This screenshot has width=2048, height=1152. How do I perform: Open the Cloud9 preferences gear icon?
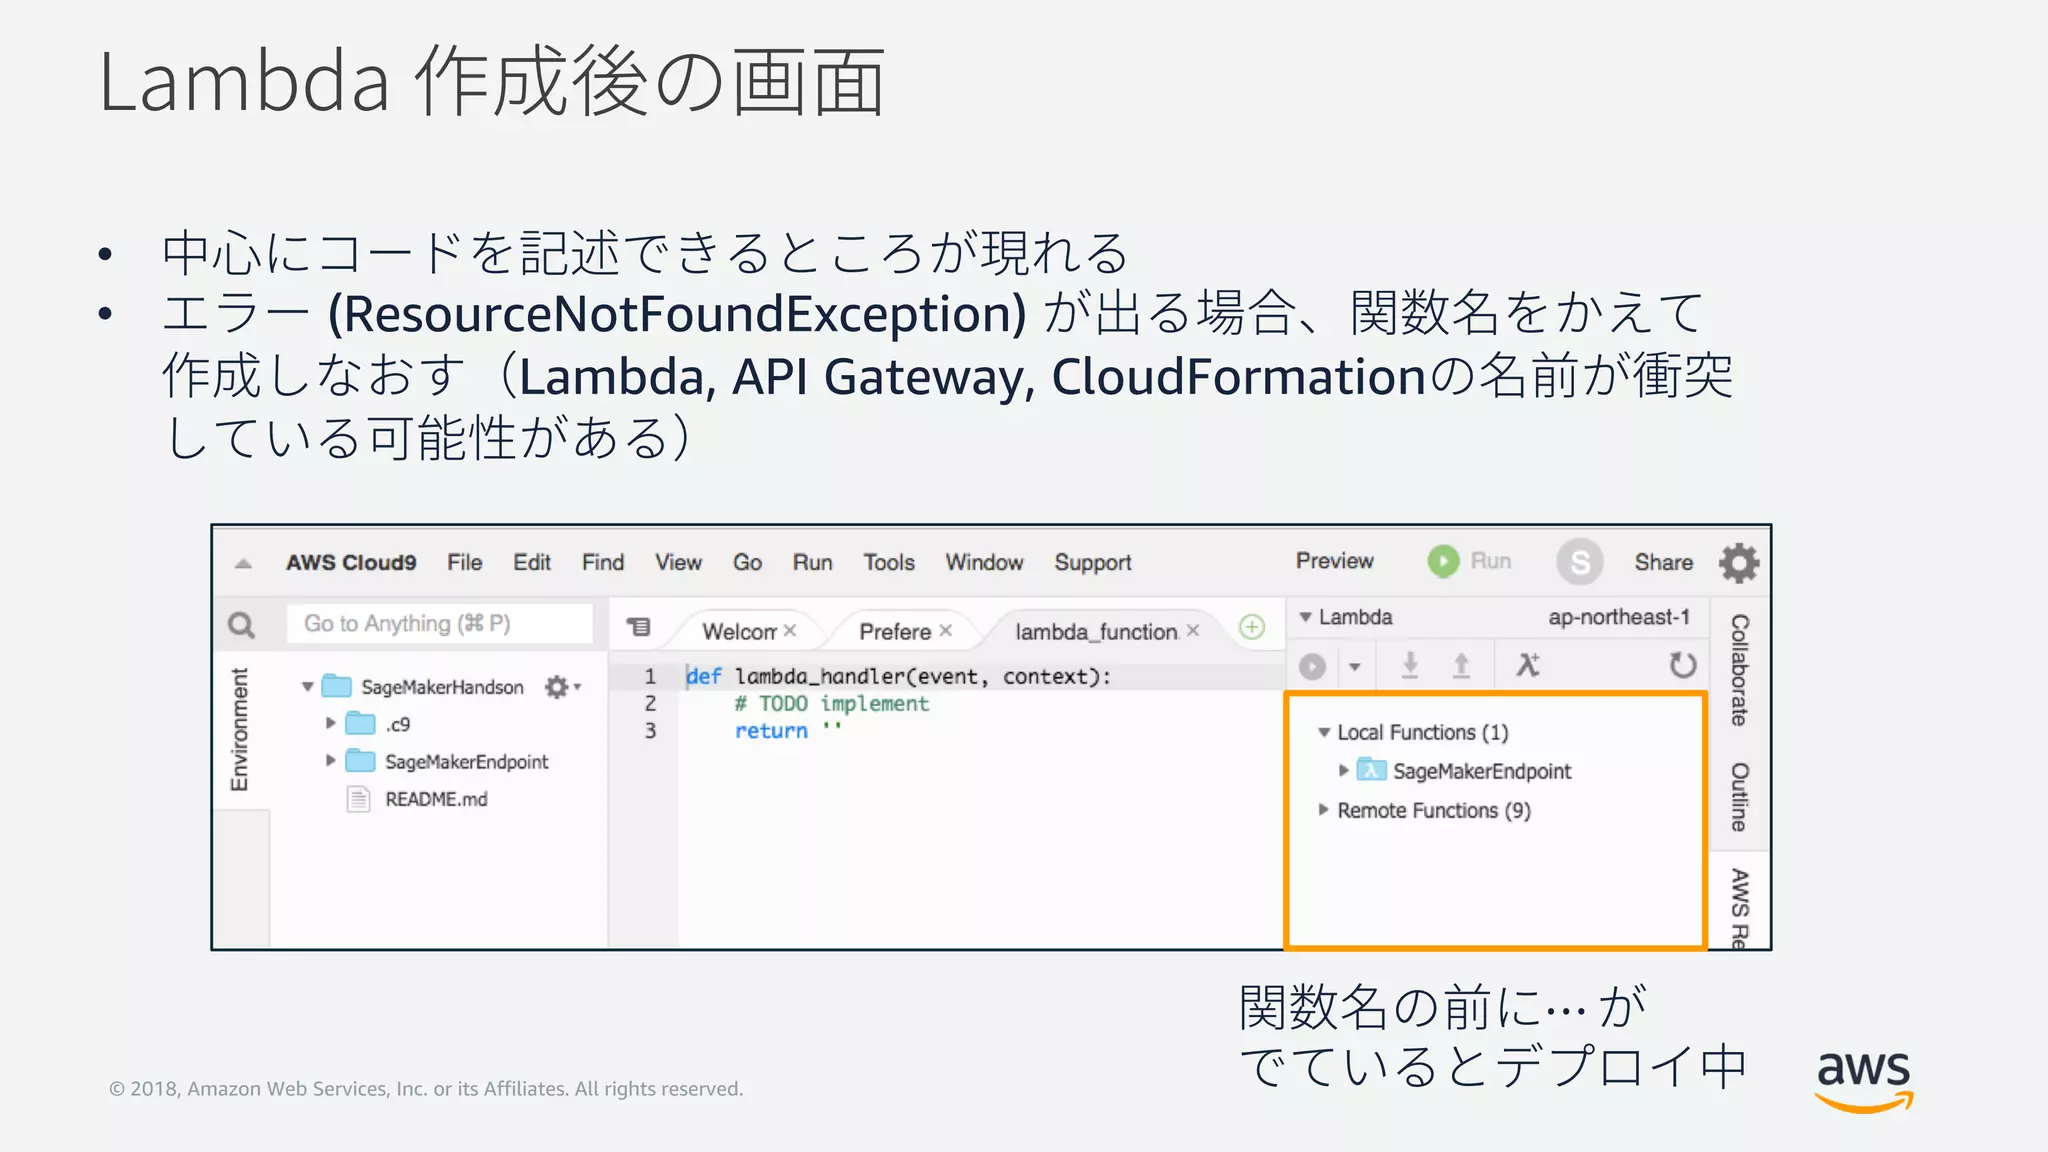[1739, 563]
